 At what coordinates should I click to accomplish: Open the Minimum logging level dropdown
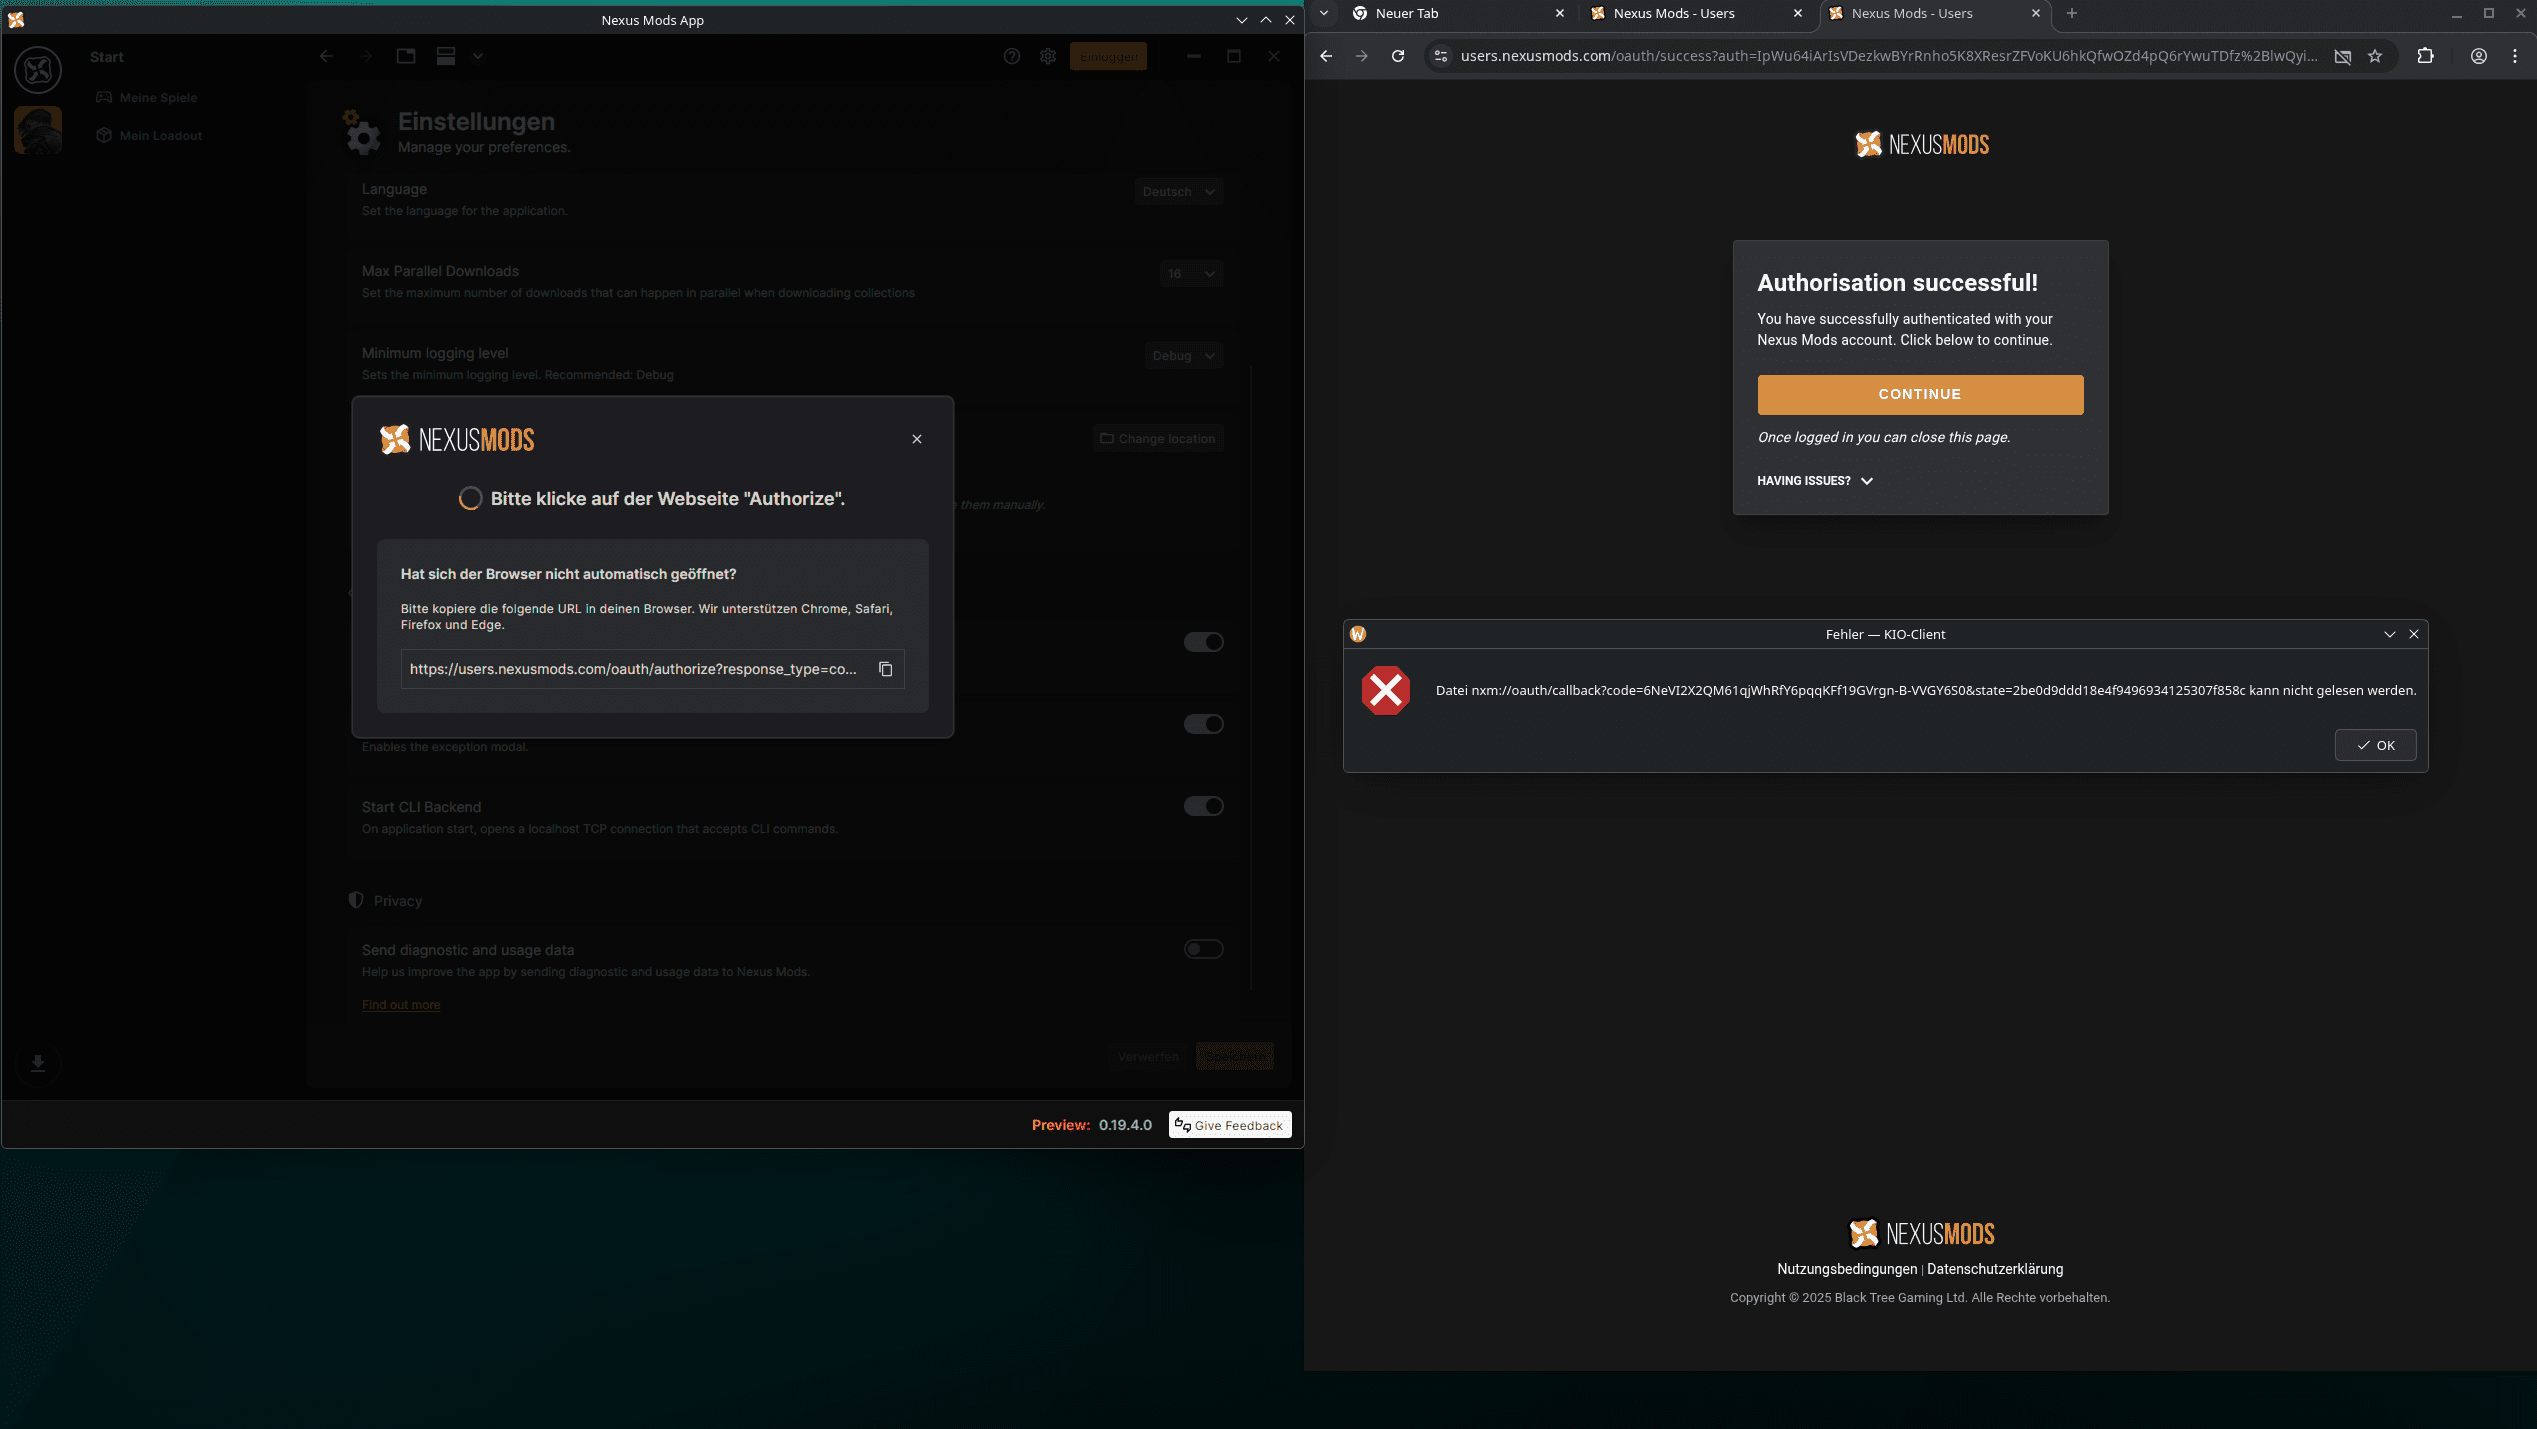pyautogui.click(x=1183, y=356)
